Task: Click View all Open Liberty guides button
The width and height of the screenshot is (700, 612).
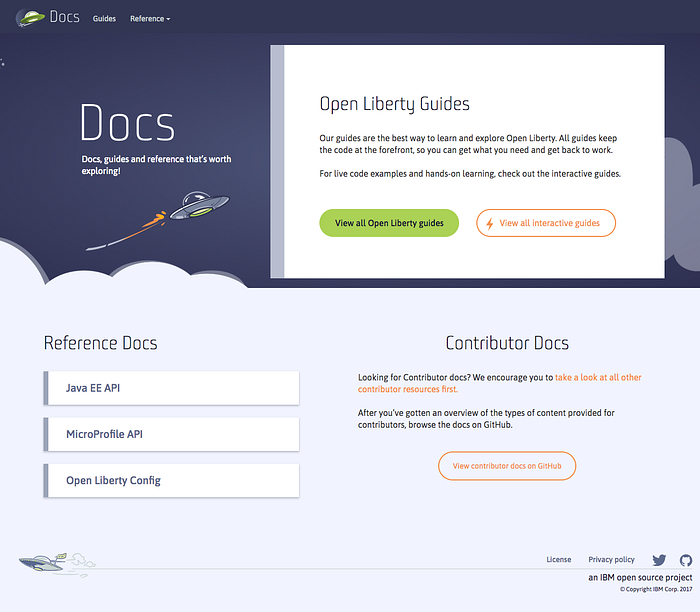Action: pos(389,223)
